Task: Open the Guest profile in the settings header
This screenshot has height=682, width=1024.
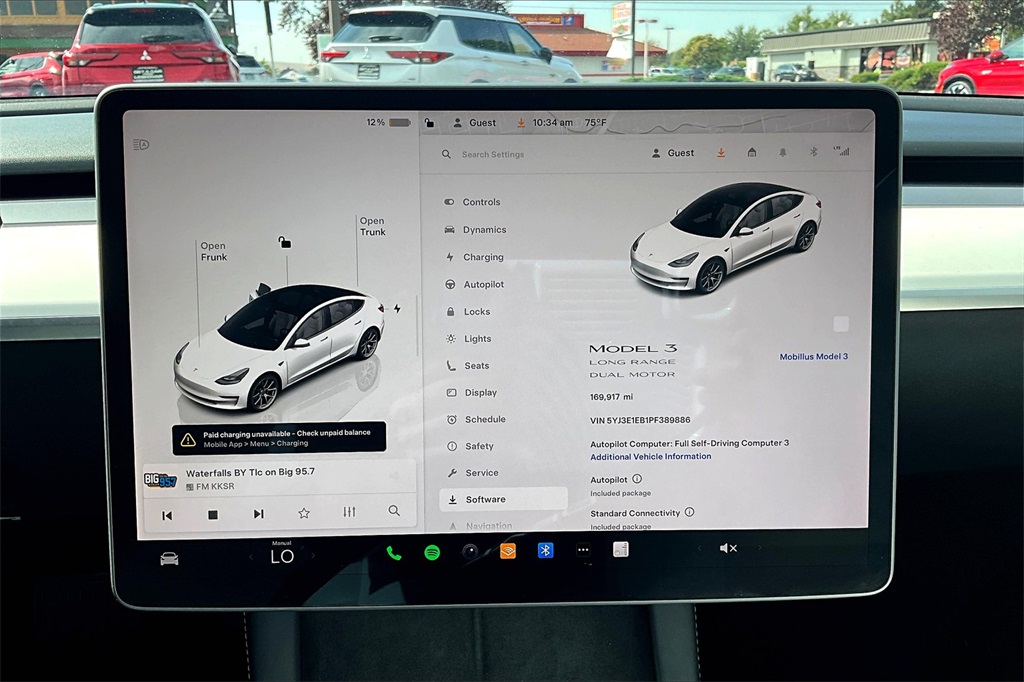Action: pos(673,153)
